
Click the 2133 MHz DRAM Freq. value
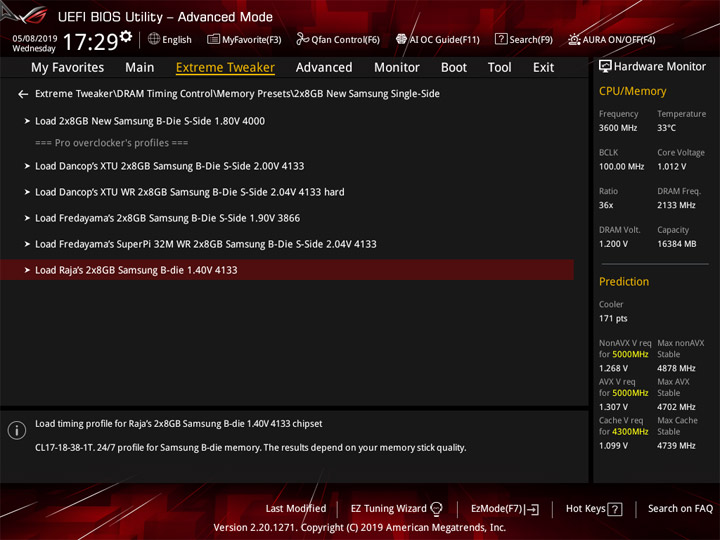tap(676, 205)
